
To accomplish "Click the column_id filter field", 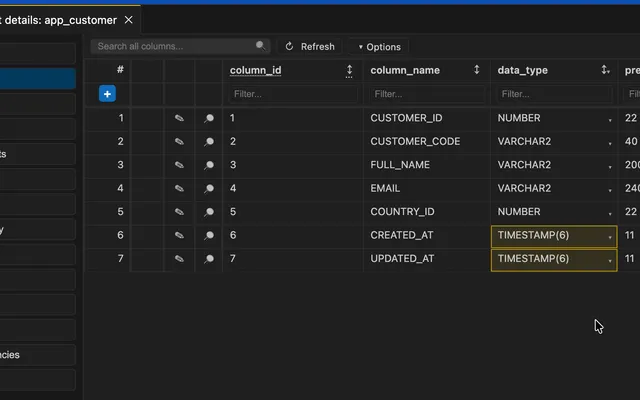I will pyautogui.click(x=293, y=94).
